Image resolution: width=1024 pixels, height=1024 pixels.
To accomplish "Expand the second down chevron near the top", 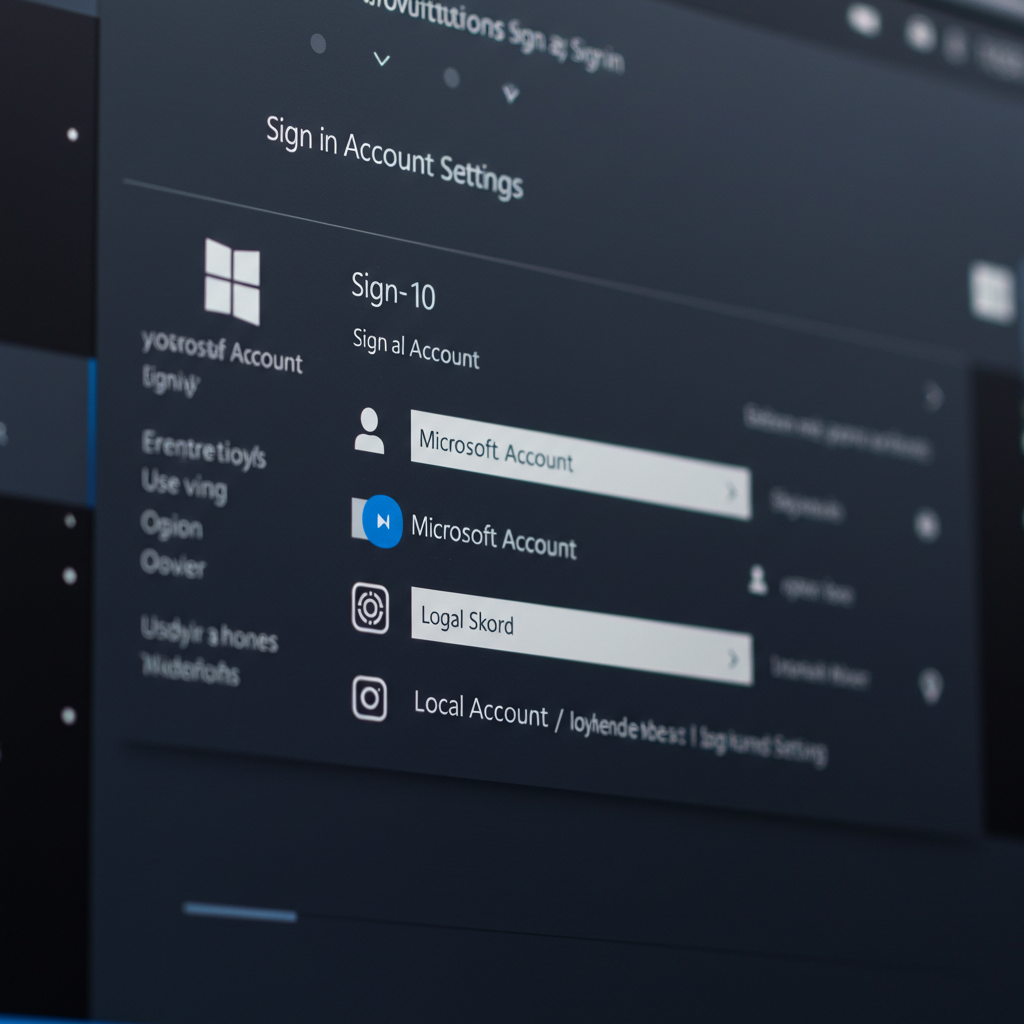I will tap(511, 93).
